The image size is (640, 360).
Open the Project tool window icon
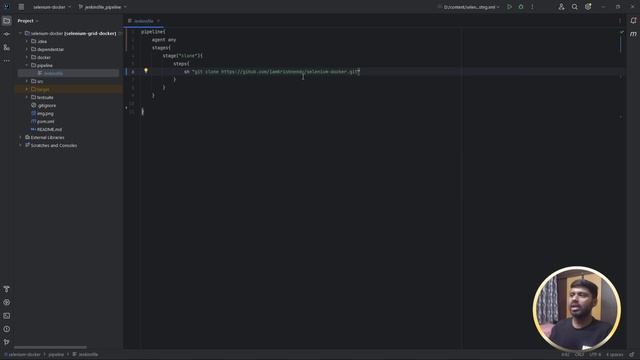(x=7, y=20)
